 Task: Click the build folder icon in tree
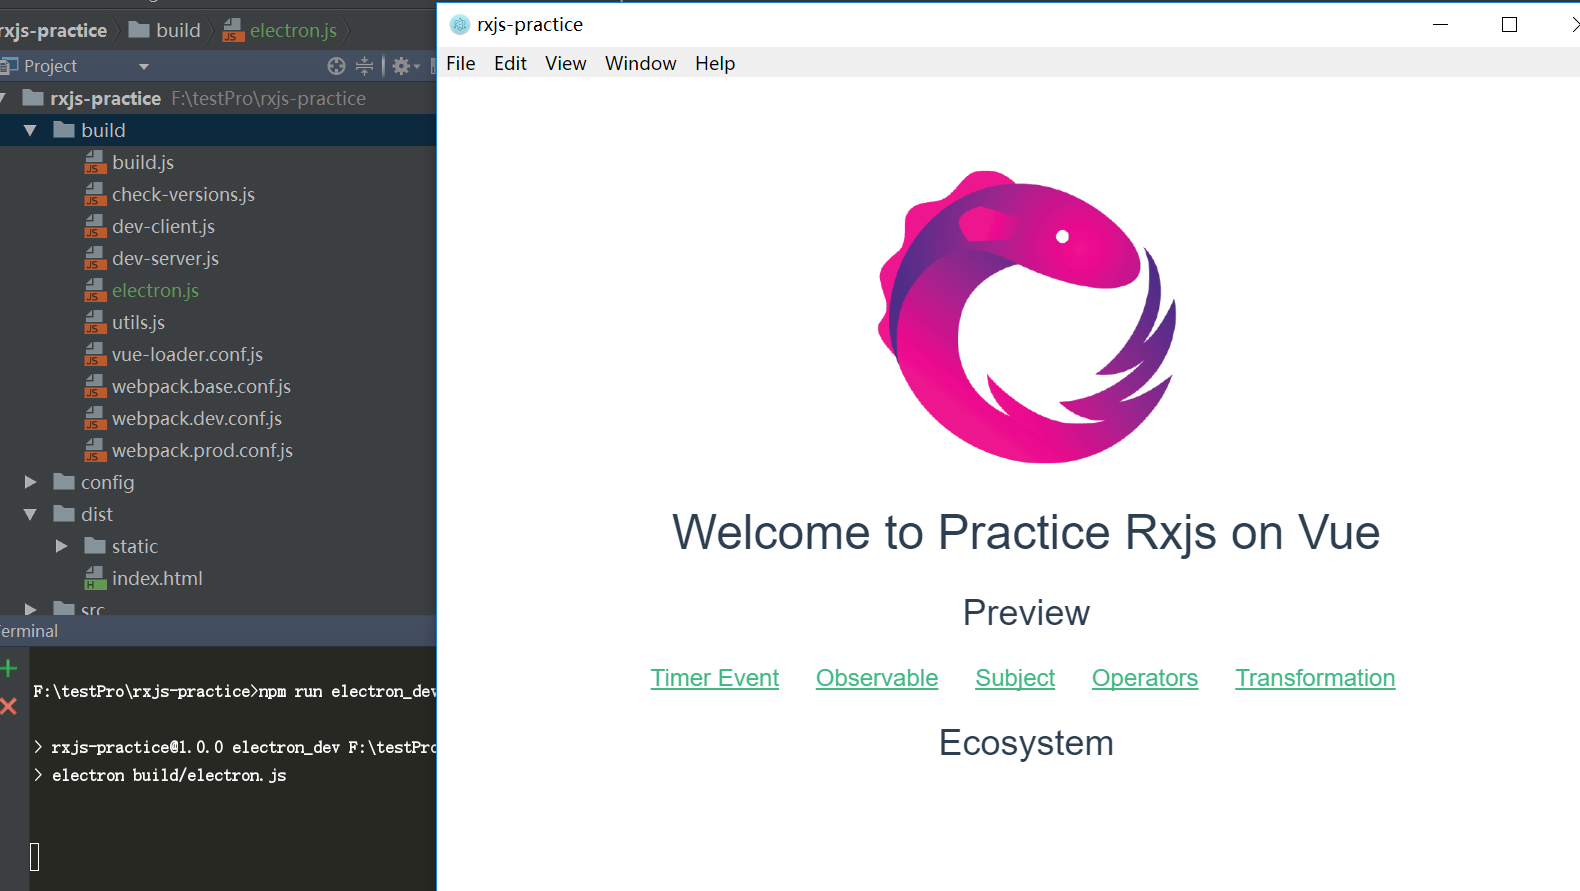click(64, 130)
